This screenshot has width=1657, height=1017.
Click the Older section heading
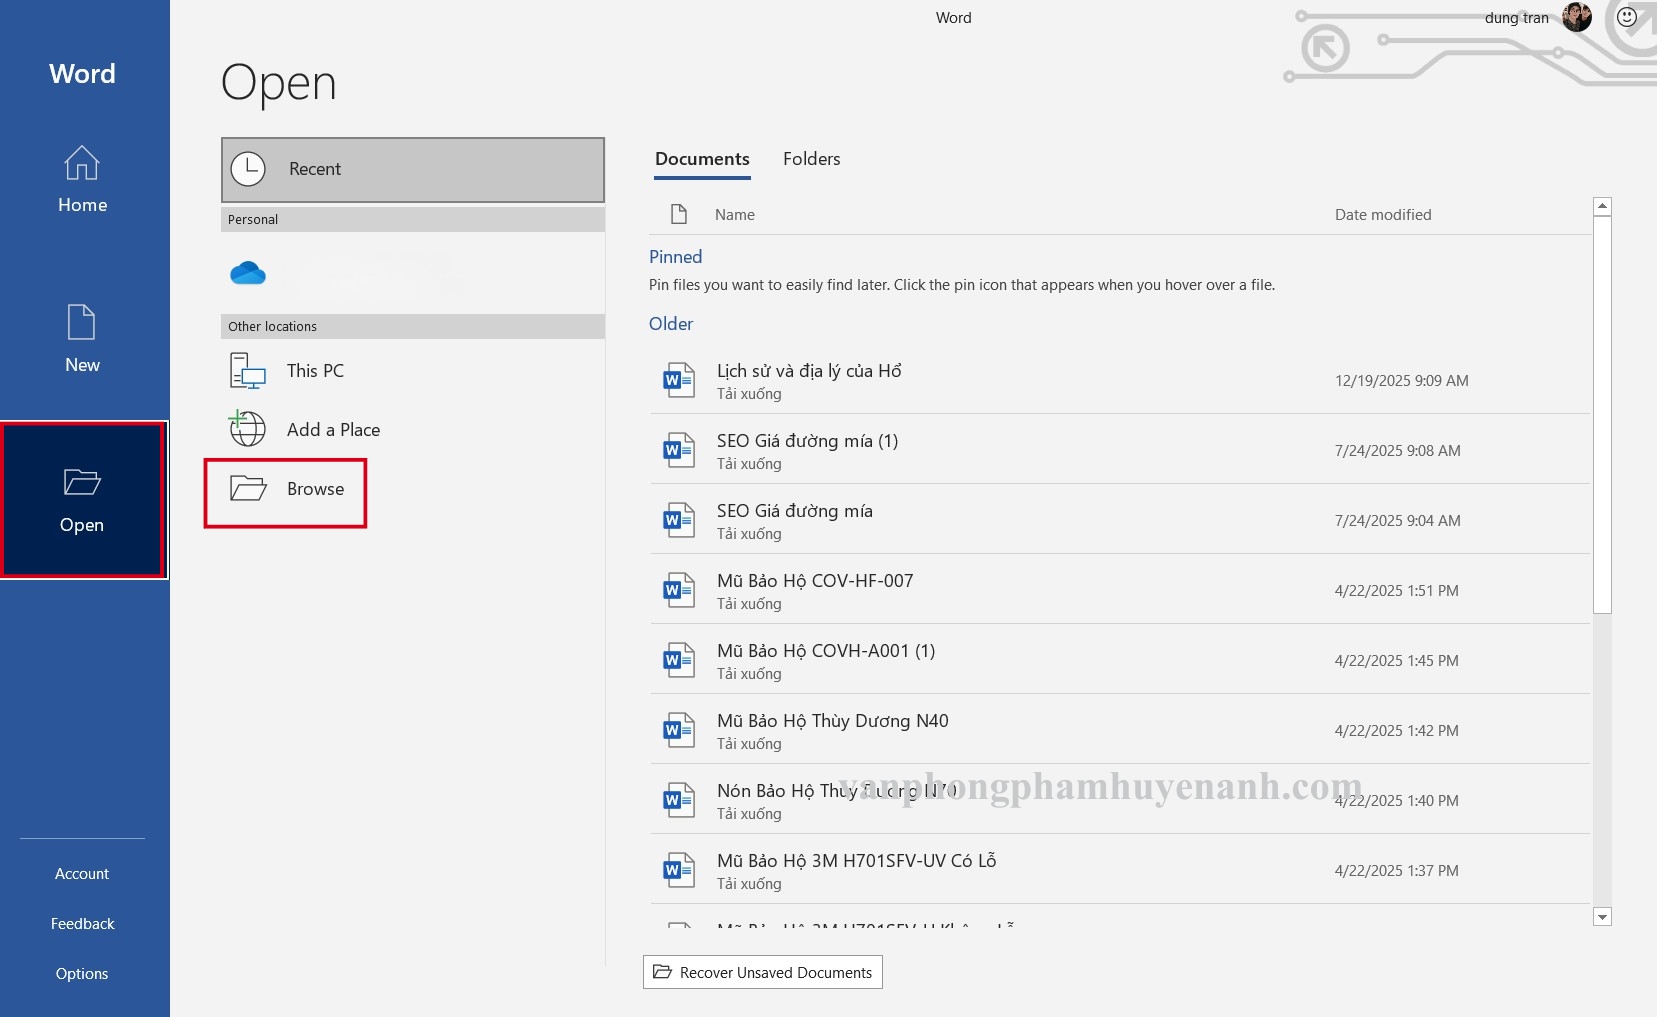pos(671,324)
